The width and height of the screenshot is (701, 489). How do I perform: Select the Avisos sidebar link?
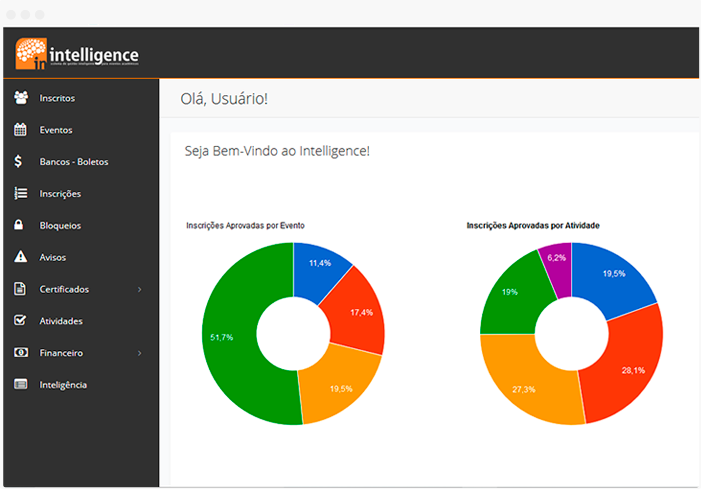click(x=52, y=257)
